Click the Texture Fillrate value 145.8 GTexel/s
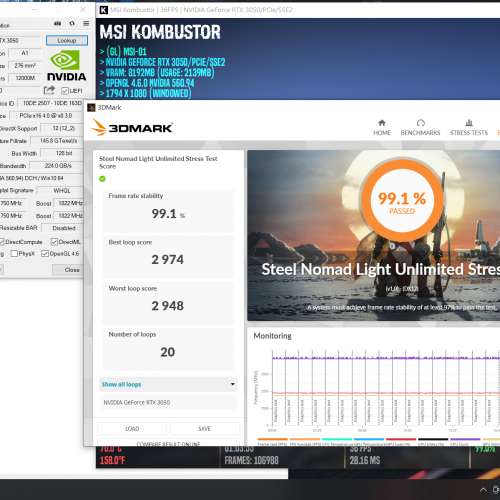 coord(57,141)
